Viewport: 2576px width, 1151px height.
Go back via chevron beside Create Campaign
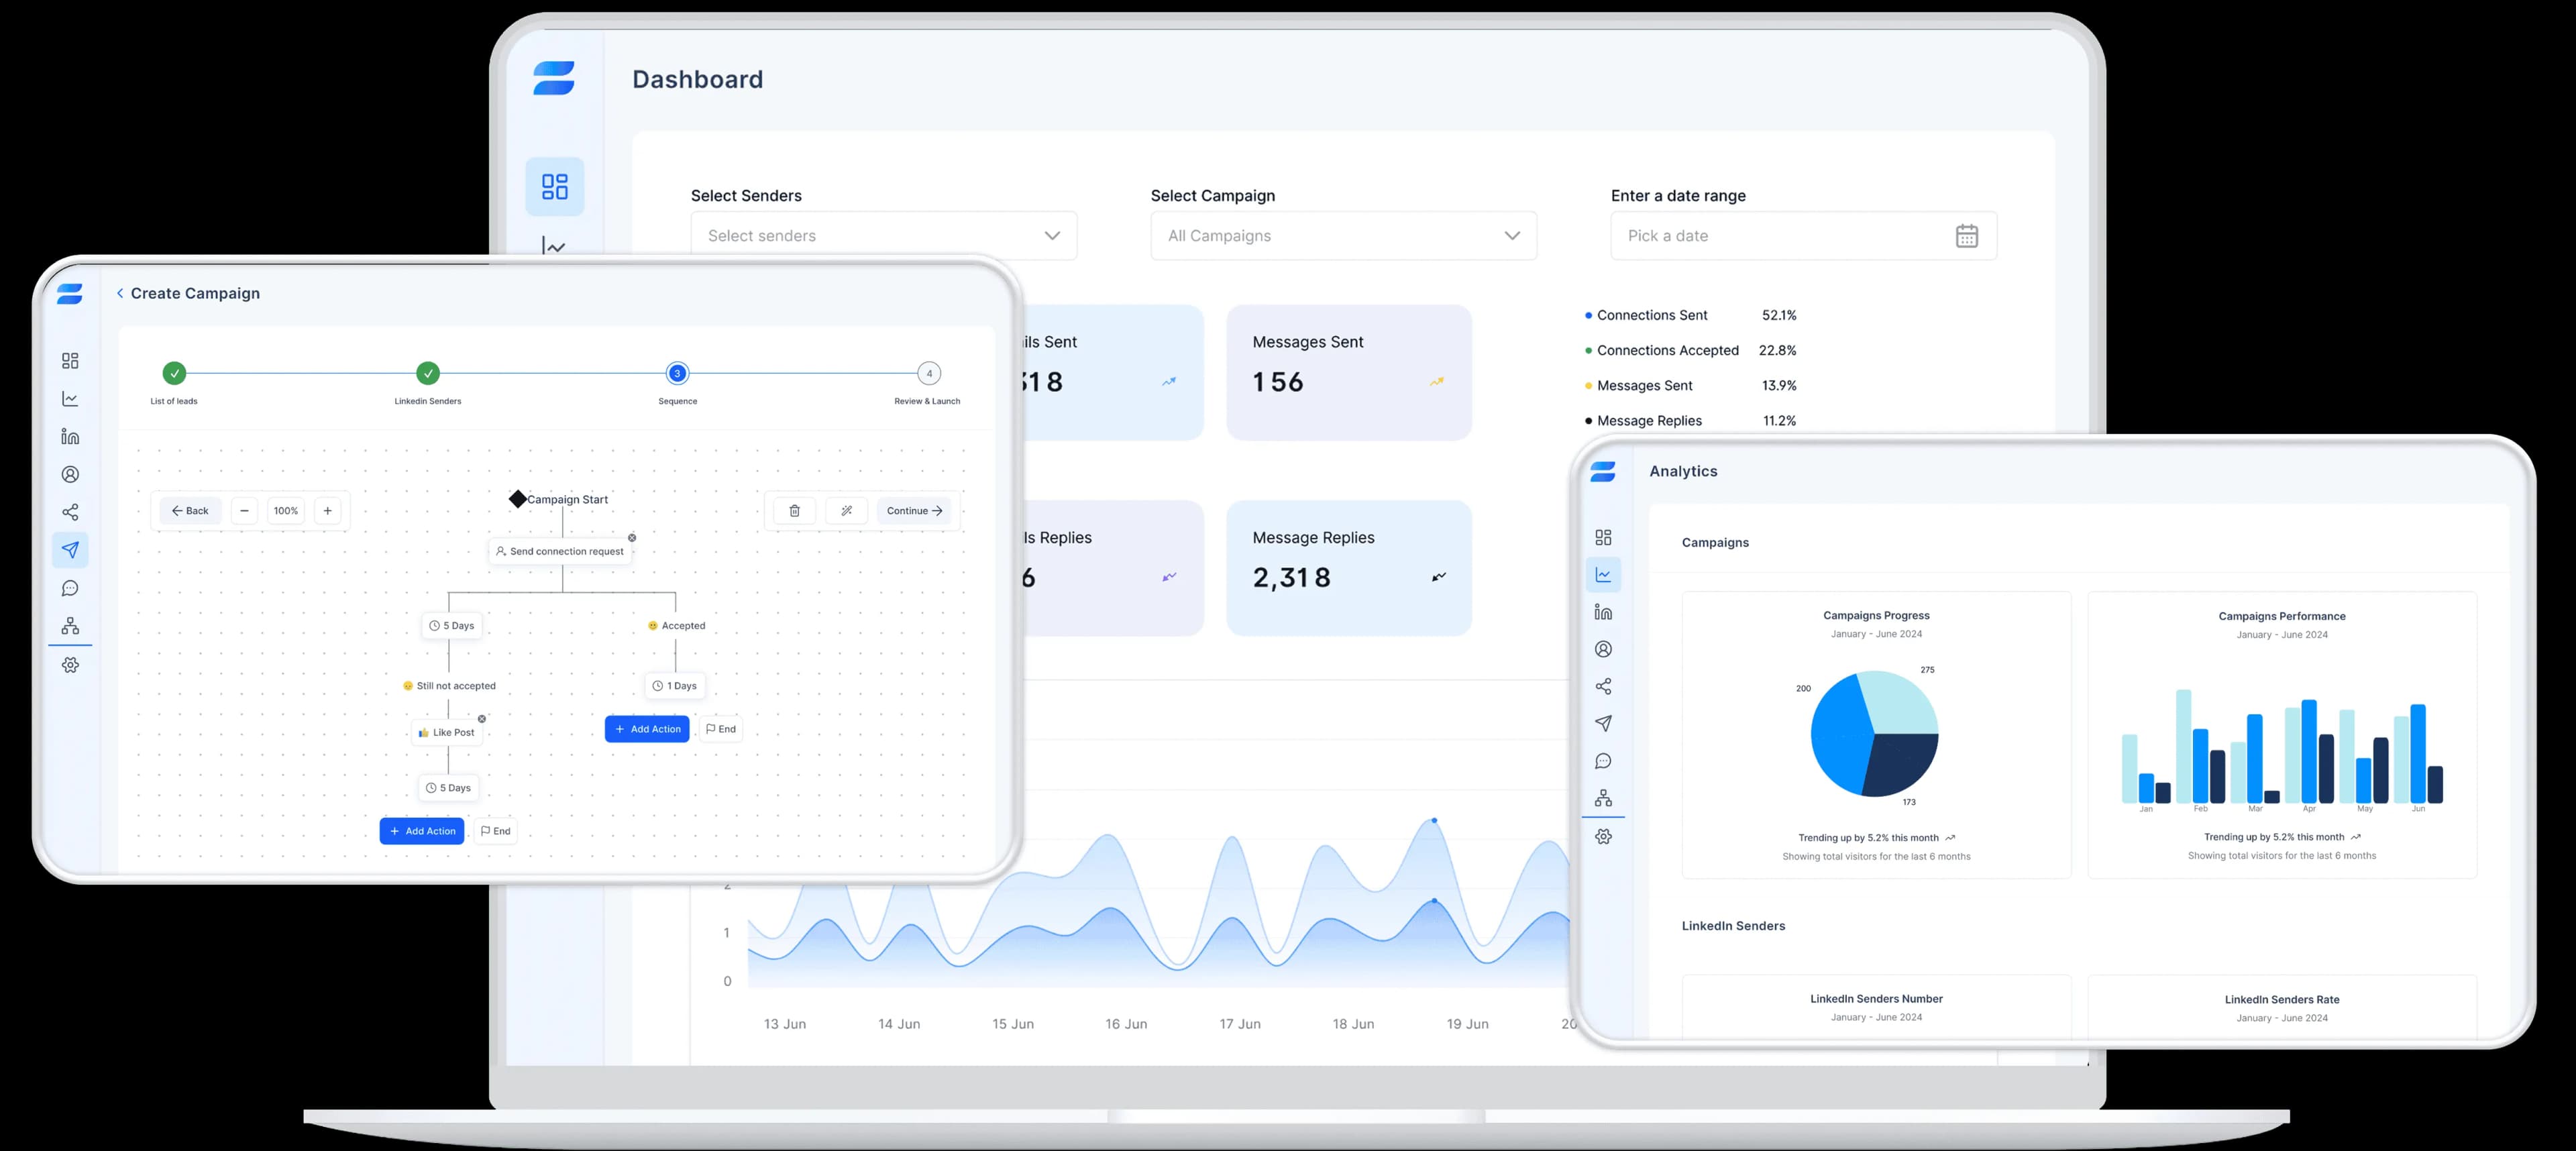[120, 293]
